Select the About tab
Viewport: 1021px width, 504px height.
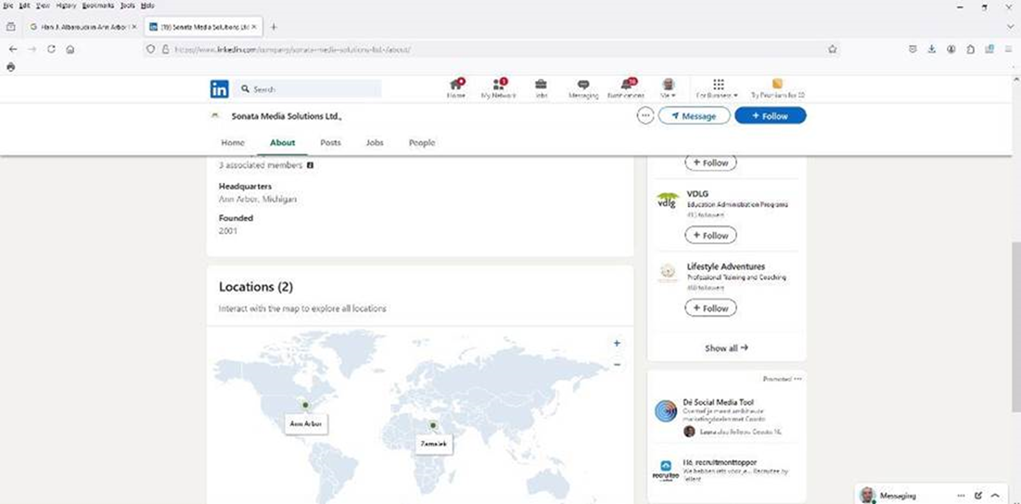click(x=283, y=143)
